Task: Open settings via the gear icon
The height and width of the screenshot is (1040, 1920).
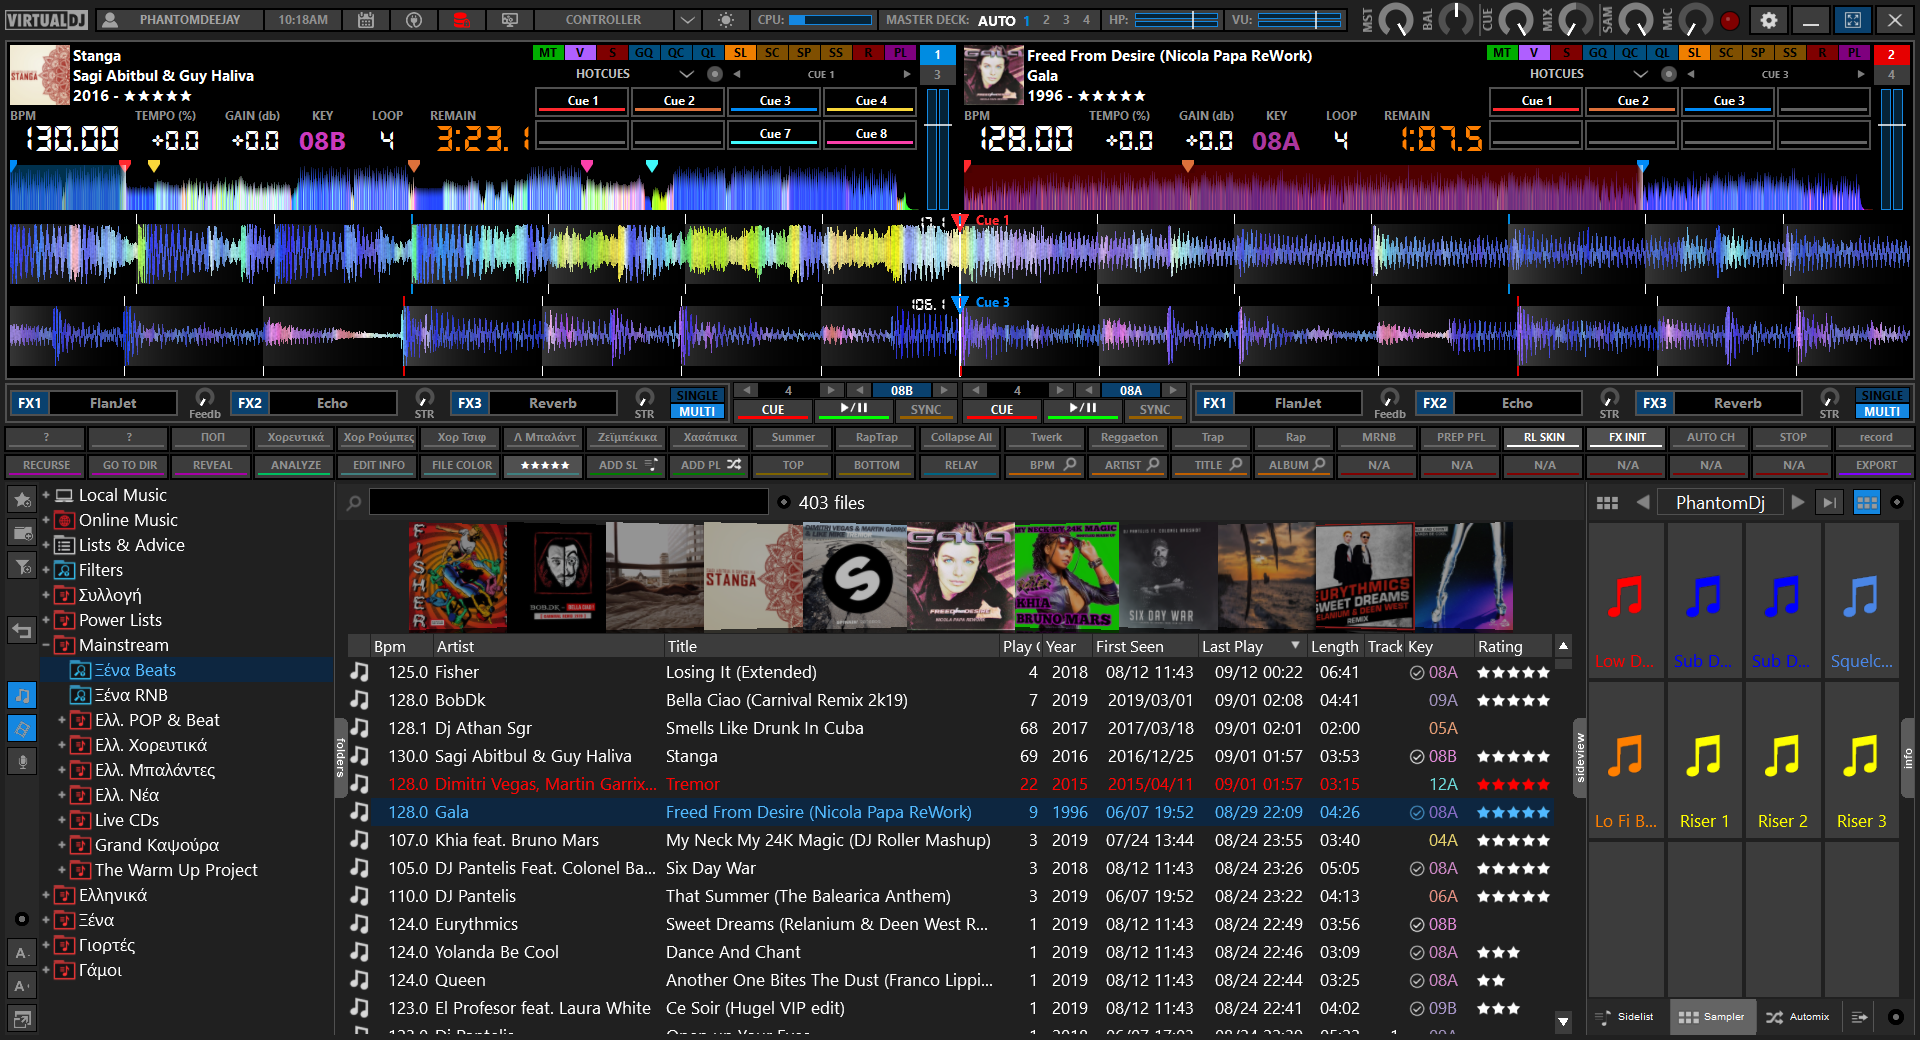Action: tap(1768, 20)
